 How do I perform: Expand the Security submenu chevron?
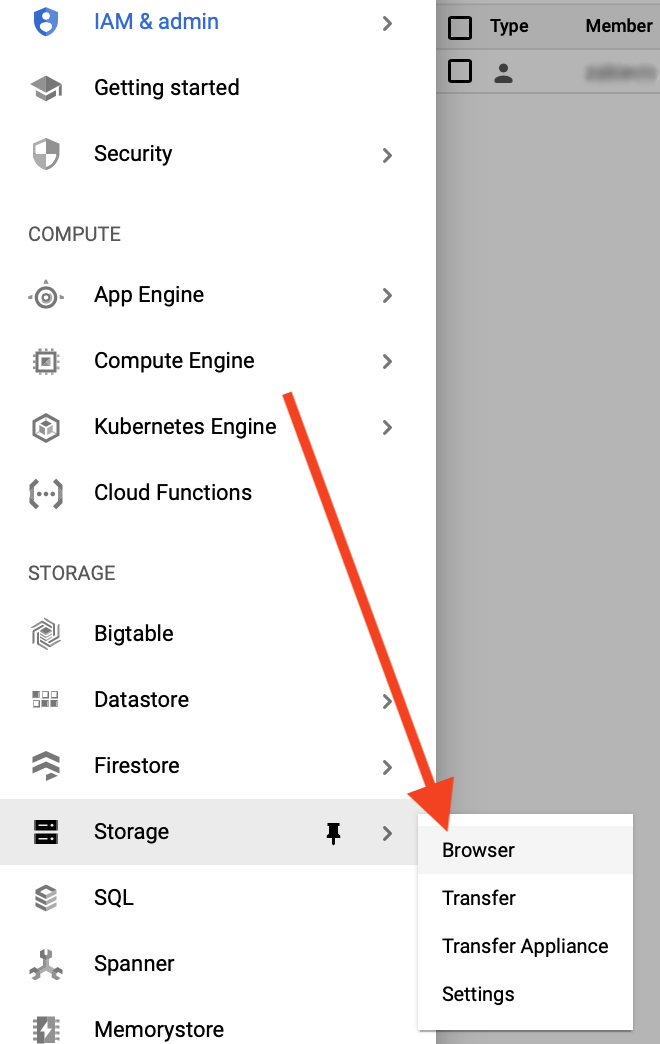point(387,155)
